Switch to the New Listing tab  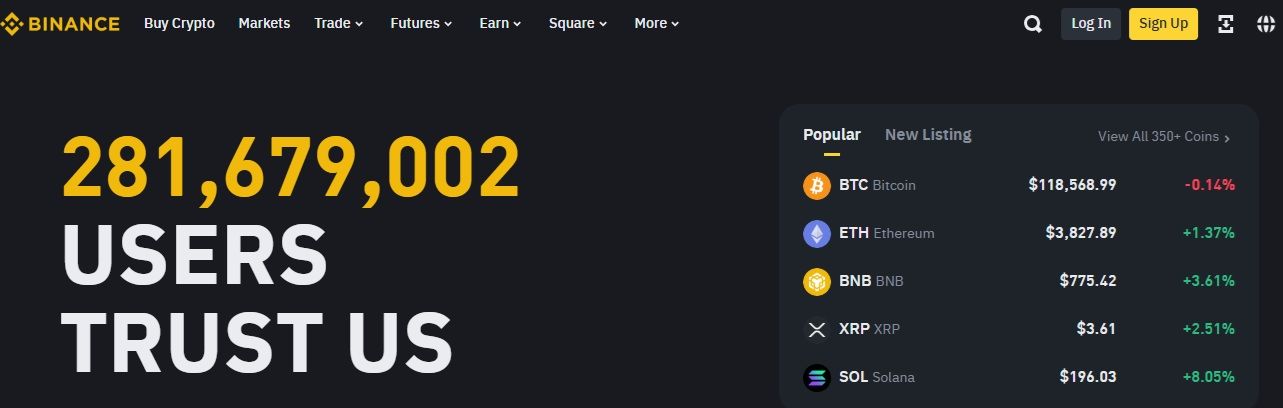928,135
